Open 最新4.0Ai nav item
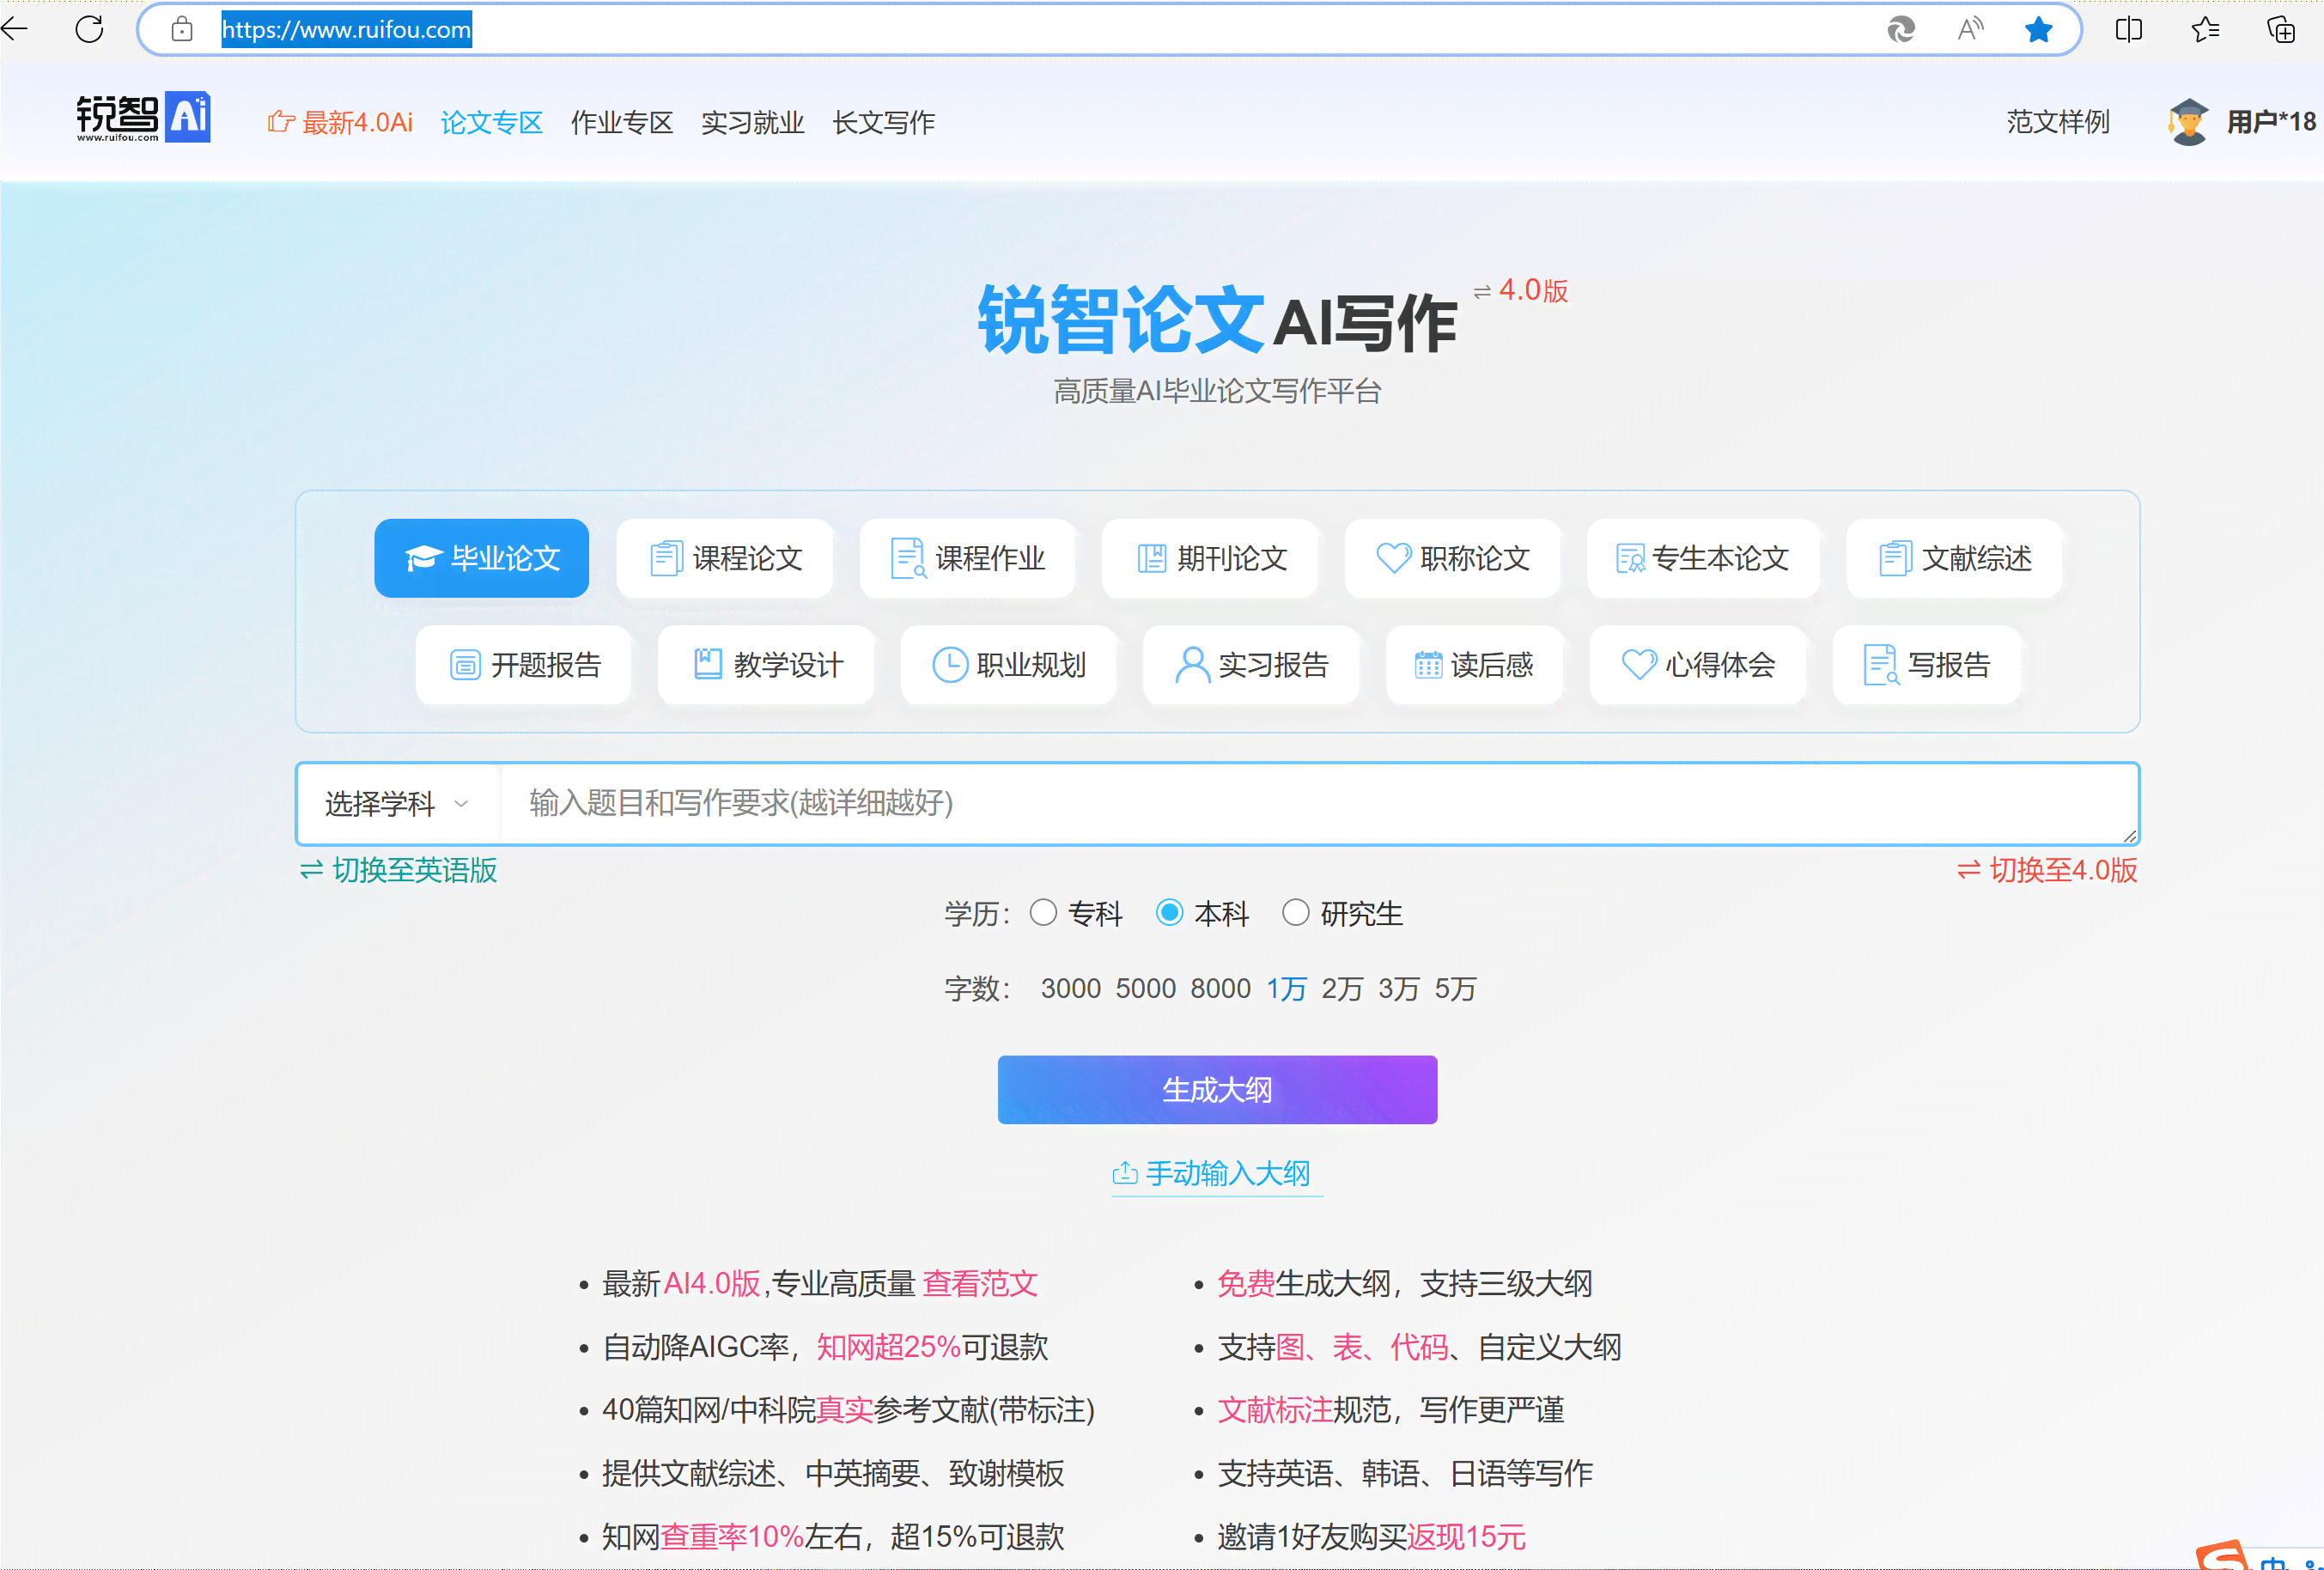This screenshot has width=2324, height=1570. pyautogui.click(x=340, y=122)
